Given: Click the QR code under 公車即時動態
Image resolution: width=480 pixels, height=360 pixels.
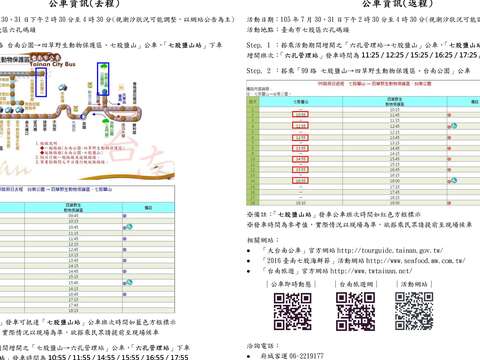Looking at the screenshot, I should pyautogui.click(x=292, y=311).
